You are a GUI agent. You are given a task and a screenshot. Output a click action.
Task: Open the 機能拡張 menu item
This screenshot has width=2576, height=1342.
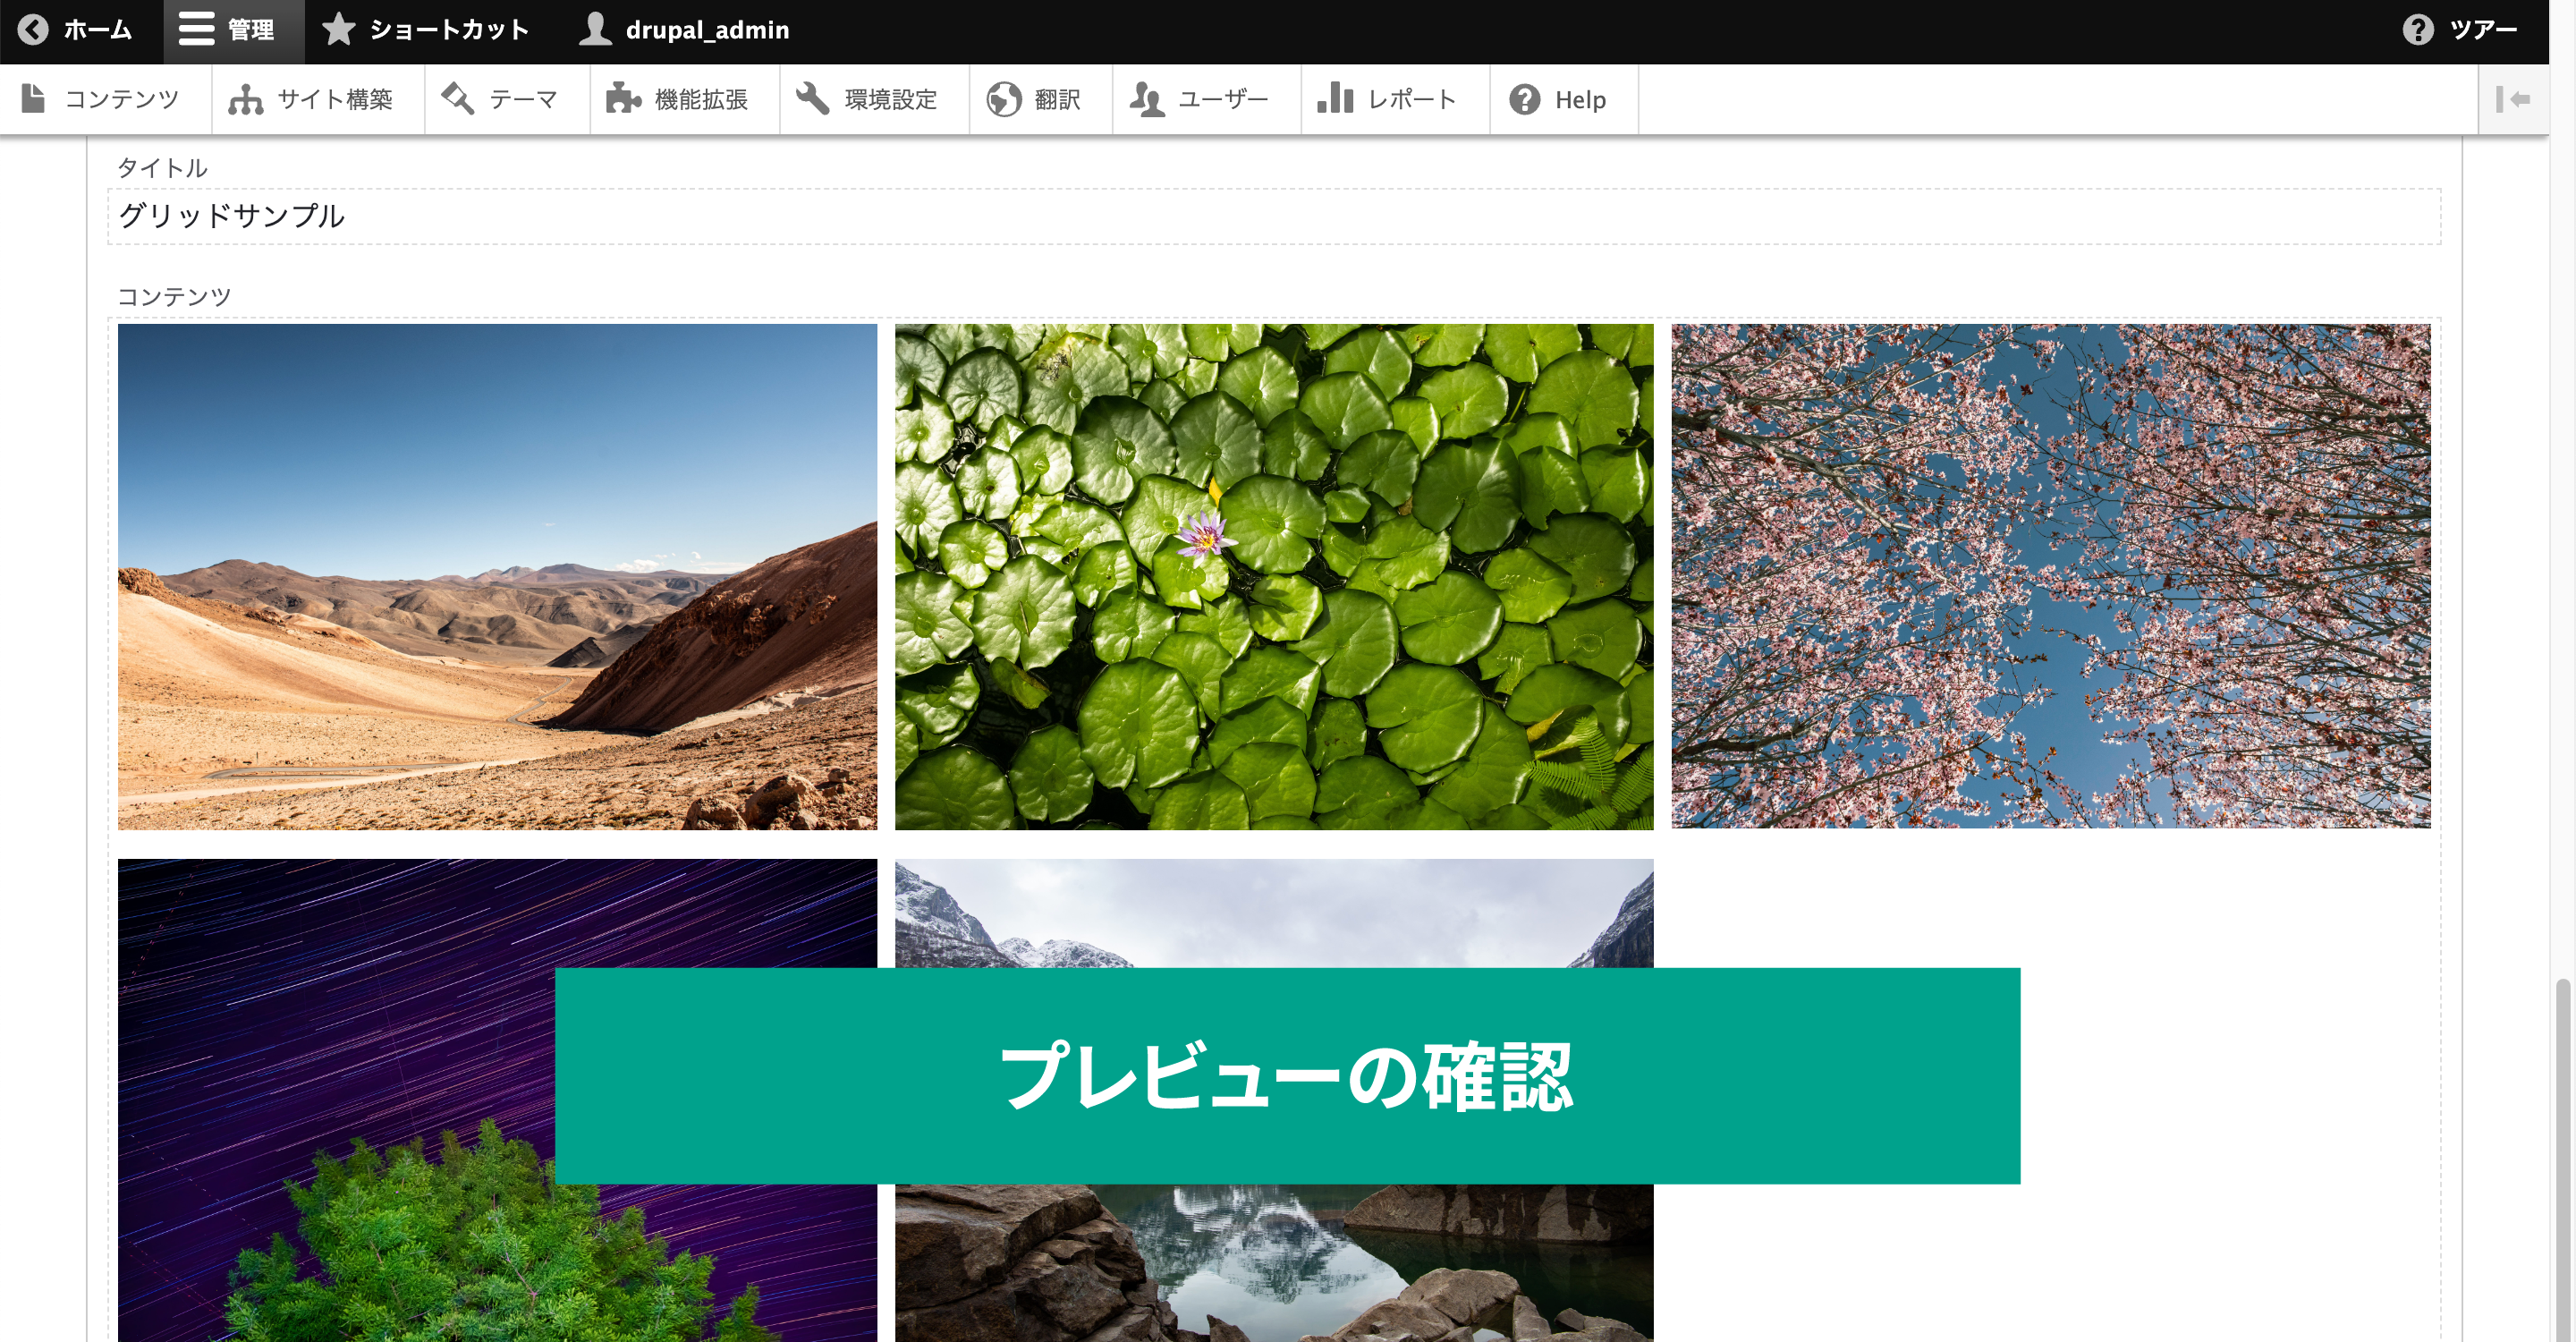point(685,99)
